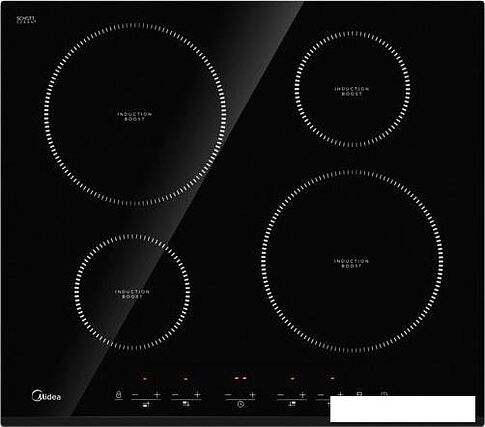Tap plus for the second cooking zone
Image resolution: width=485 pixels, height=427 pixels.
[x=197, y=395]
